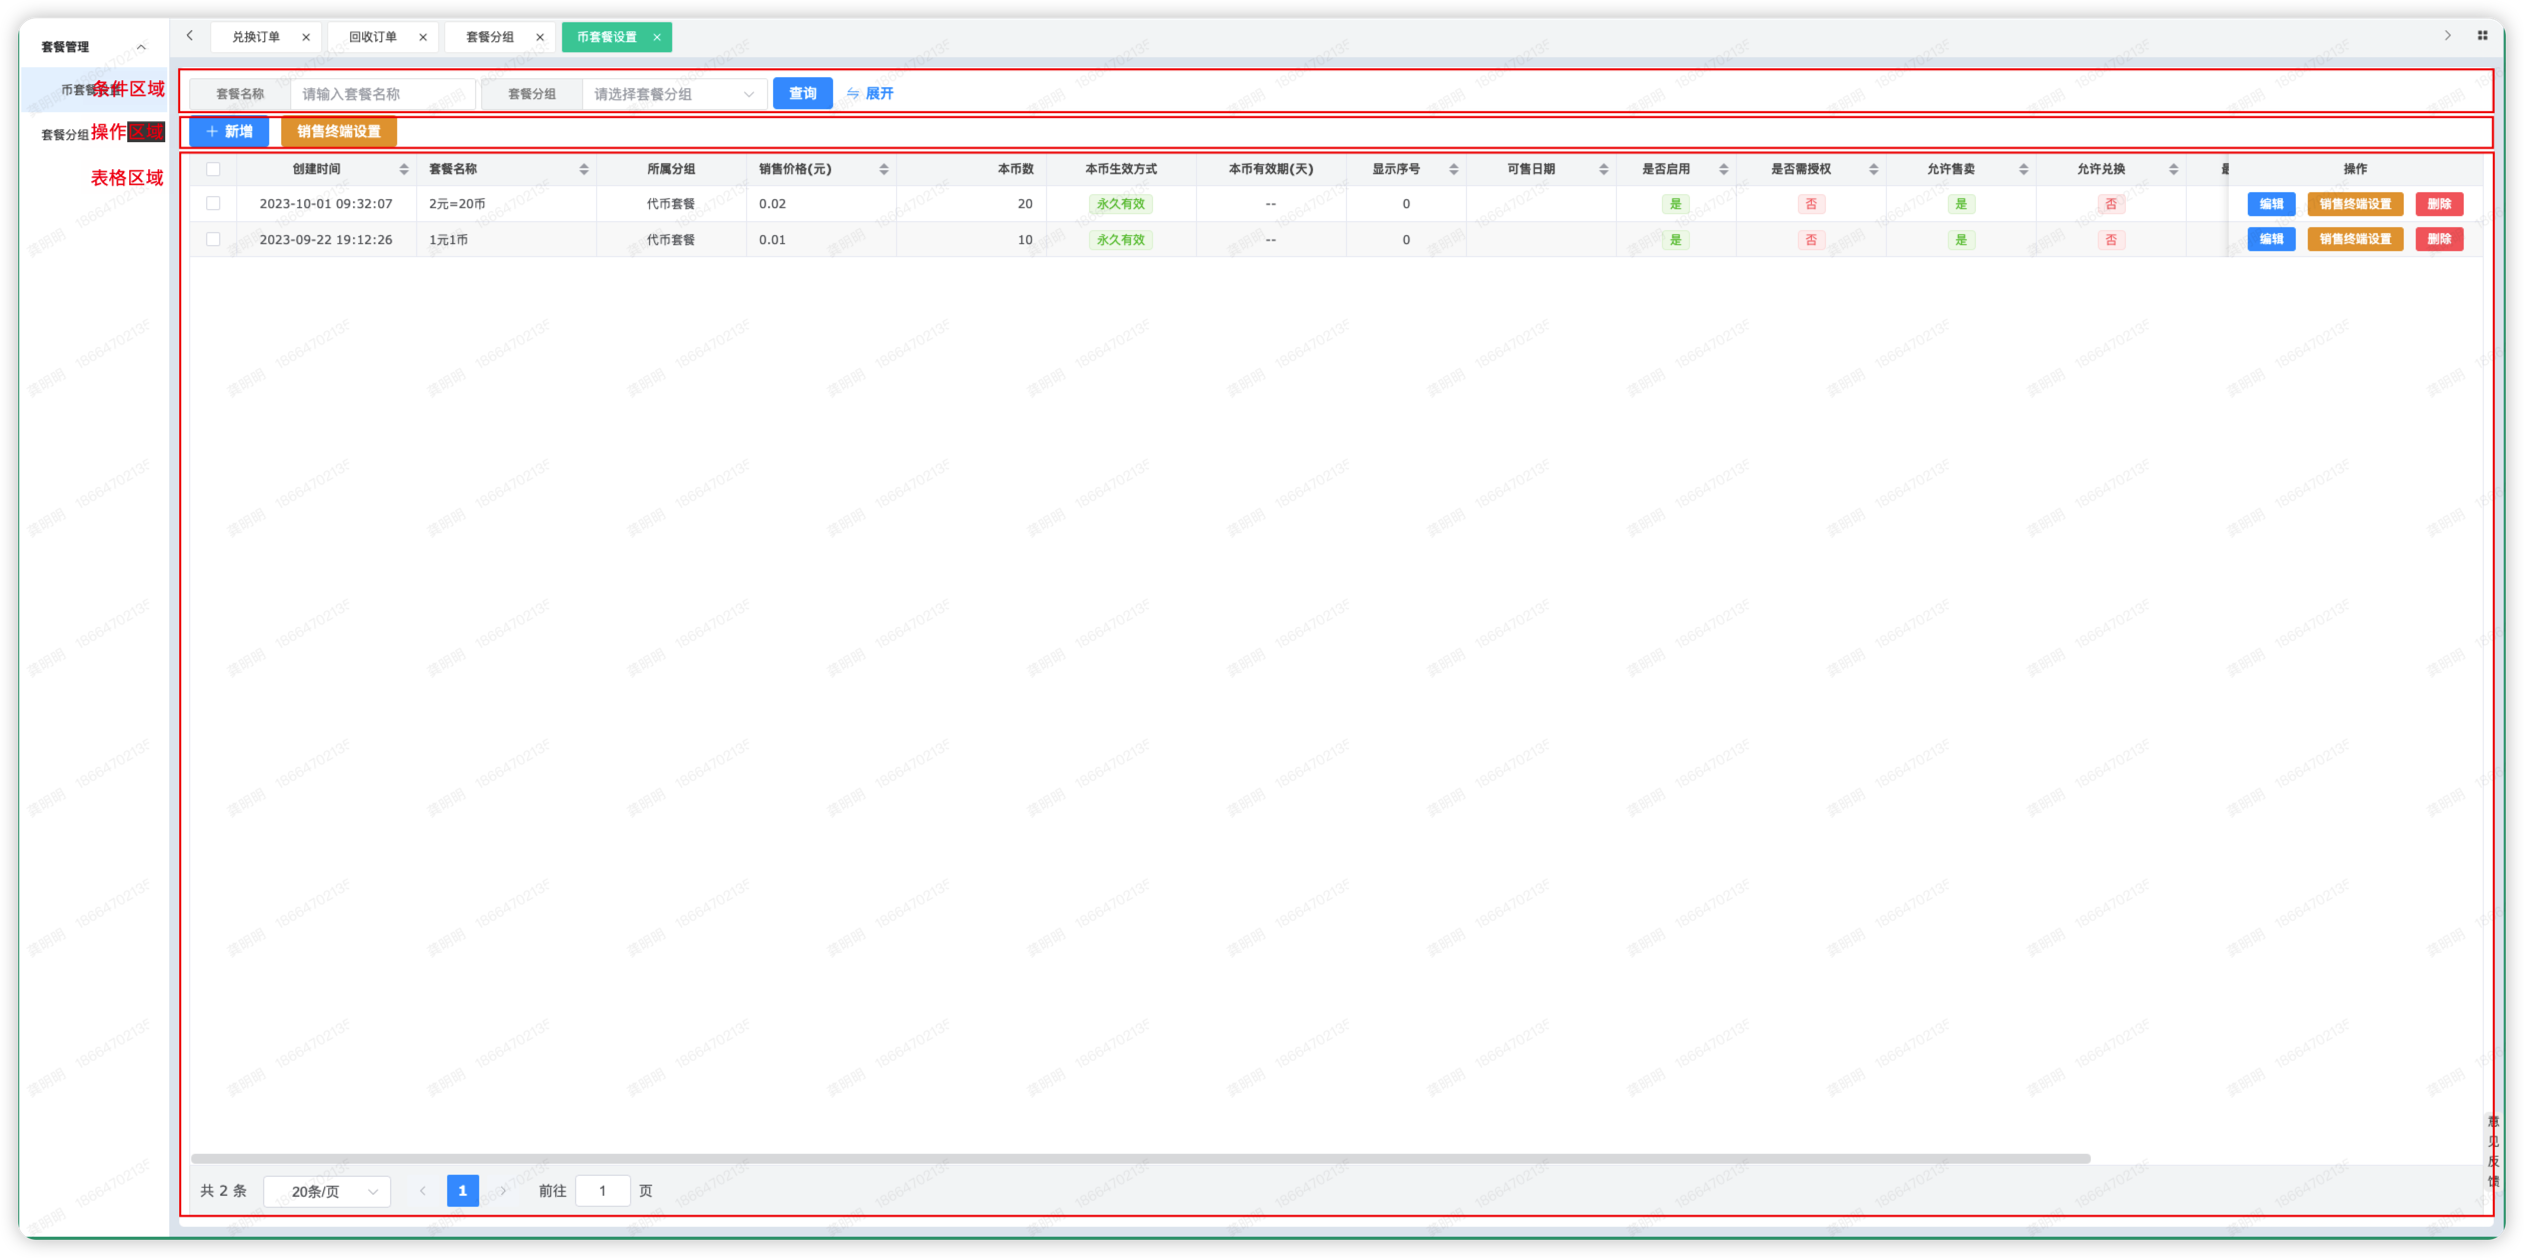The image size is (2524, 1258).
Task: Open the 20条/页 page size dropdown
Action: 327,1191
